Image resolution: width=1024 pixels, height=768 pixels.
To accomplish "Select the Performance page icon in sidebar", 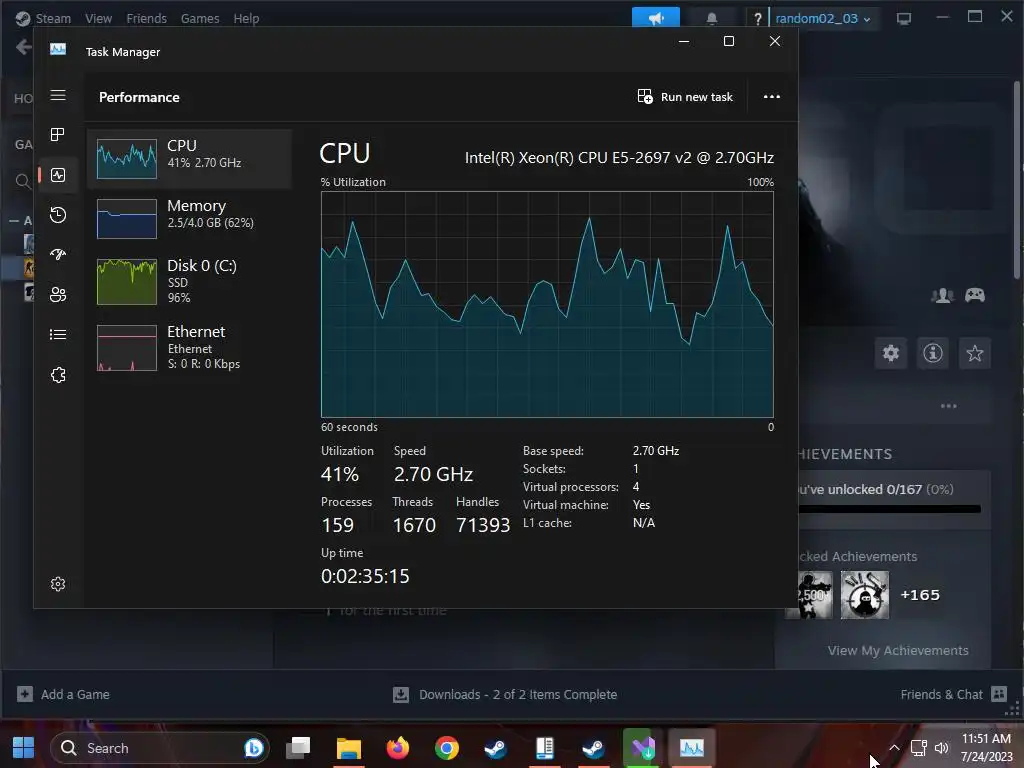I will coord(58,175).
